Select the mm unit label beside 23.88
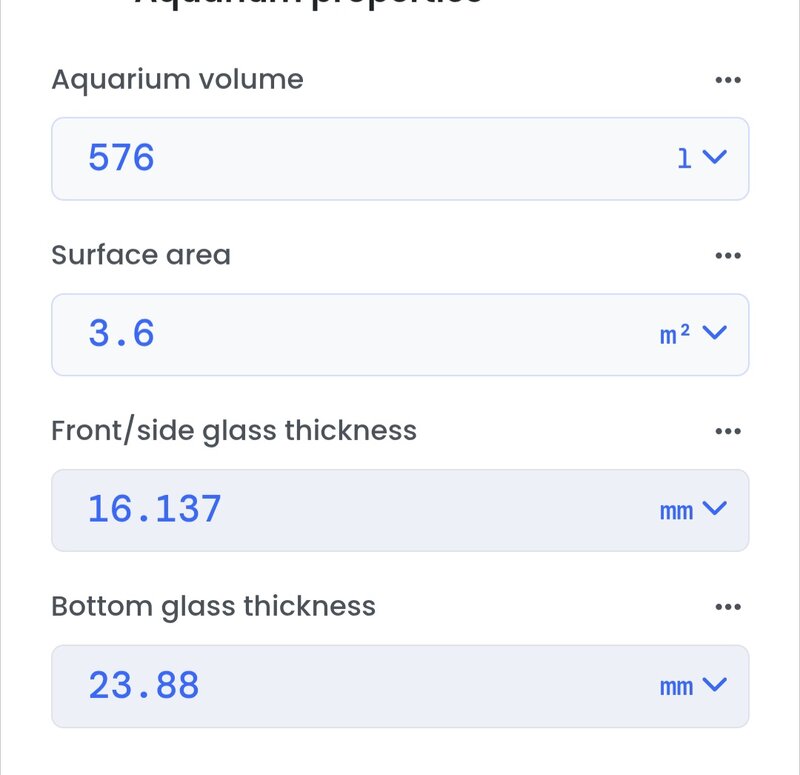 click(x=676, y=687)
